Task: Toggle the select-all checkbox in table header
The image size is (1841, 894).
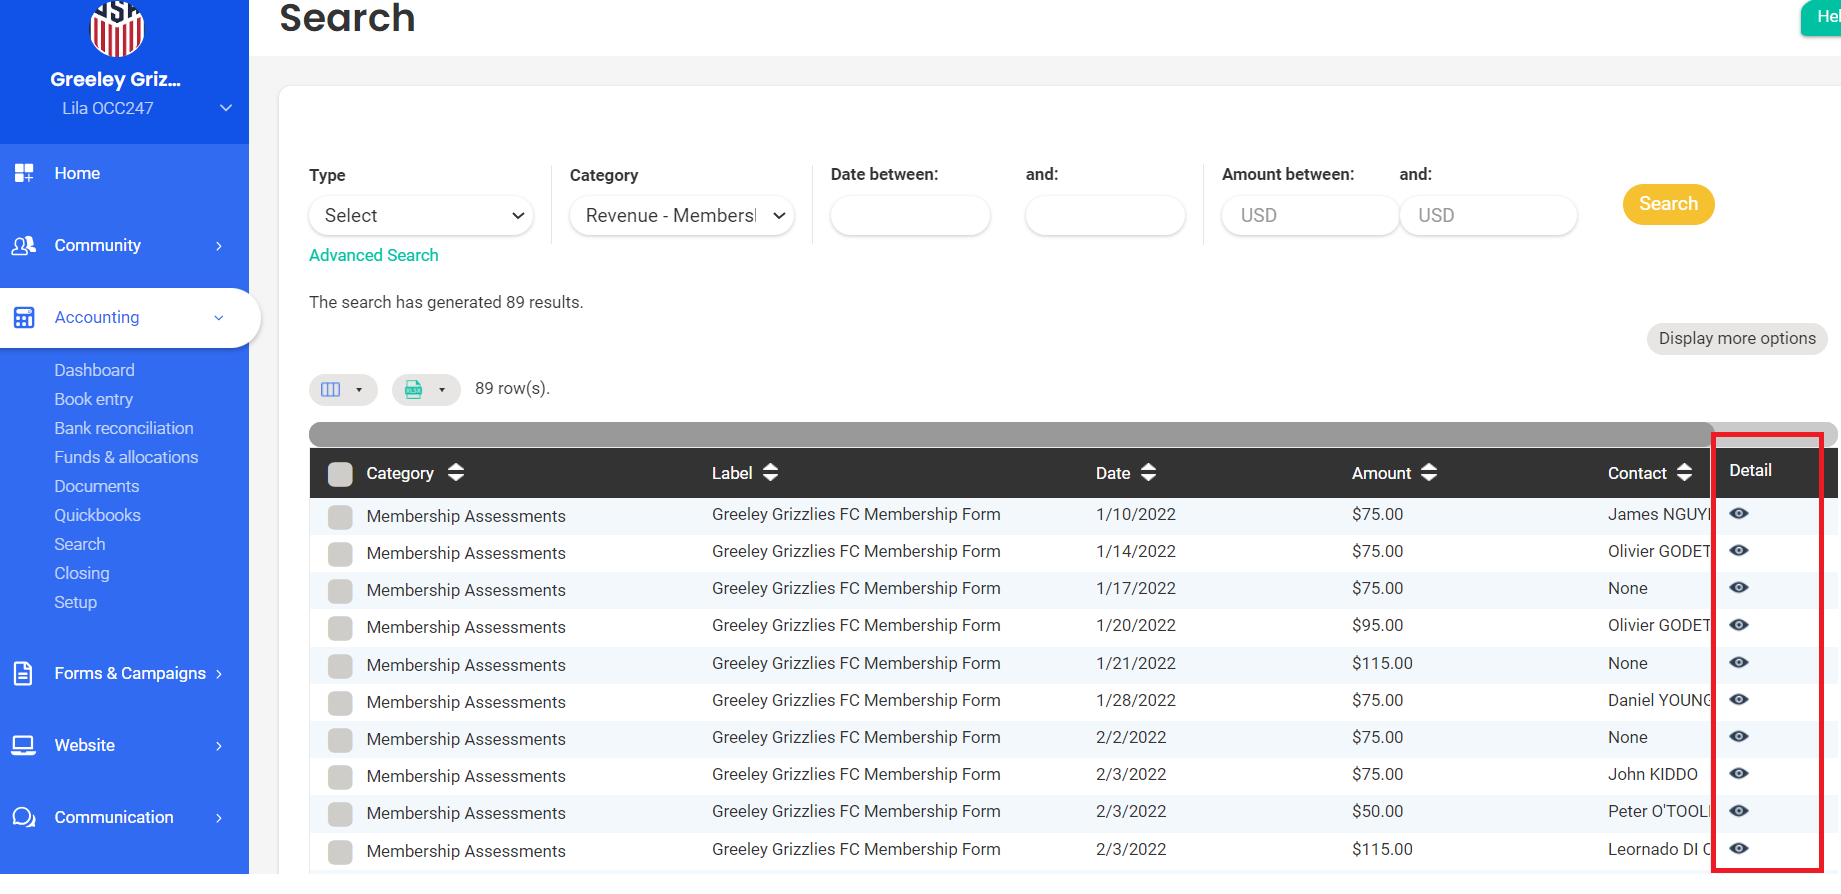Action: click(x=340, y=474)
